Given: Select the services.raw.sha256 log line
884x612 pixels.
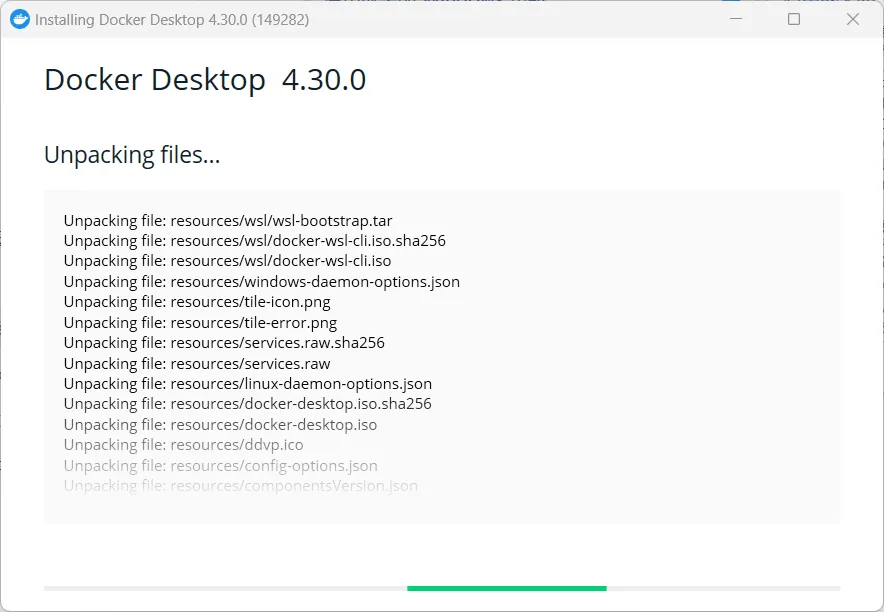Looking at the screenshot, I should pyautogui.click(x=224, y=343).
